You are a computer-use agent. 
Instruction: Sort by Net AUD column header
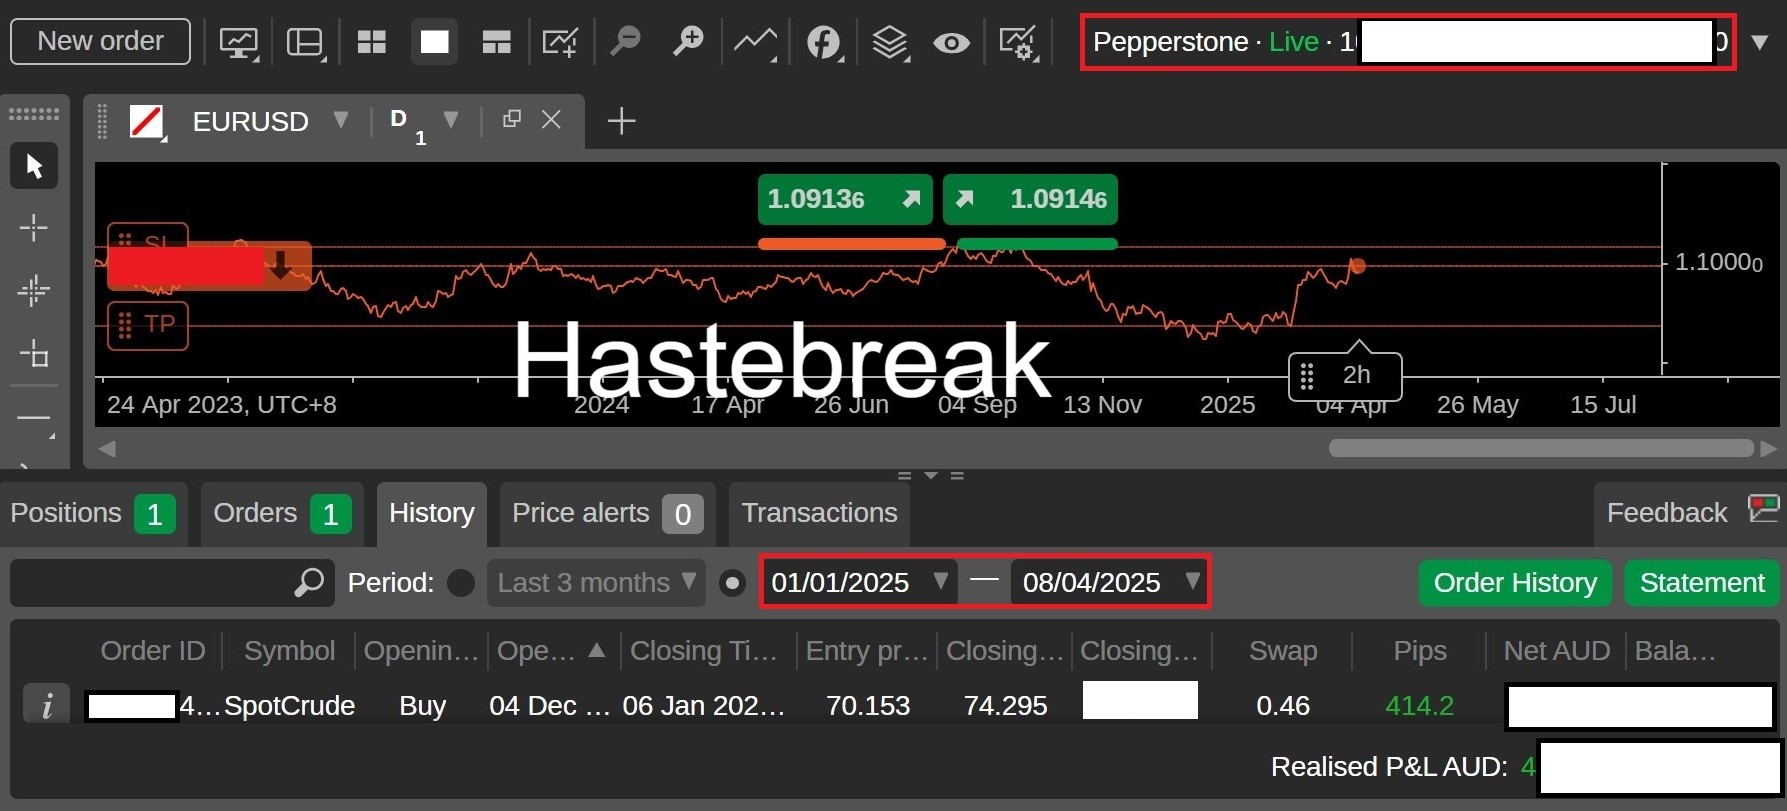coord(1556,651)
